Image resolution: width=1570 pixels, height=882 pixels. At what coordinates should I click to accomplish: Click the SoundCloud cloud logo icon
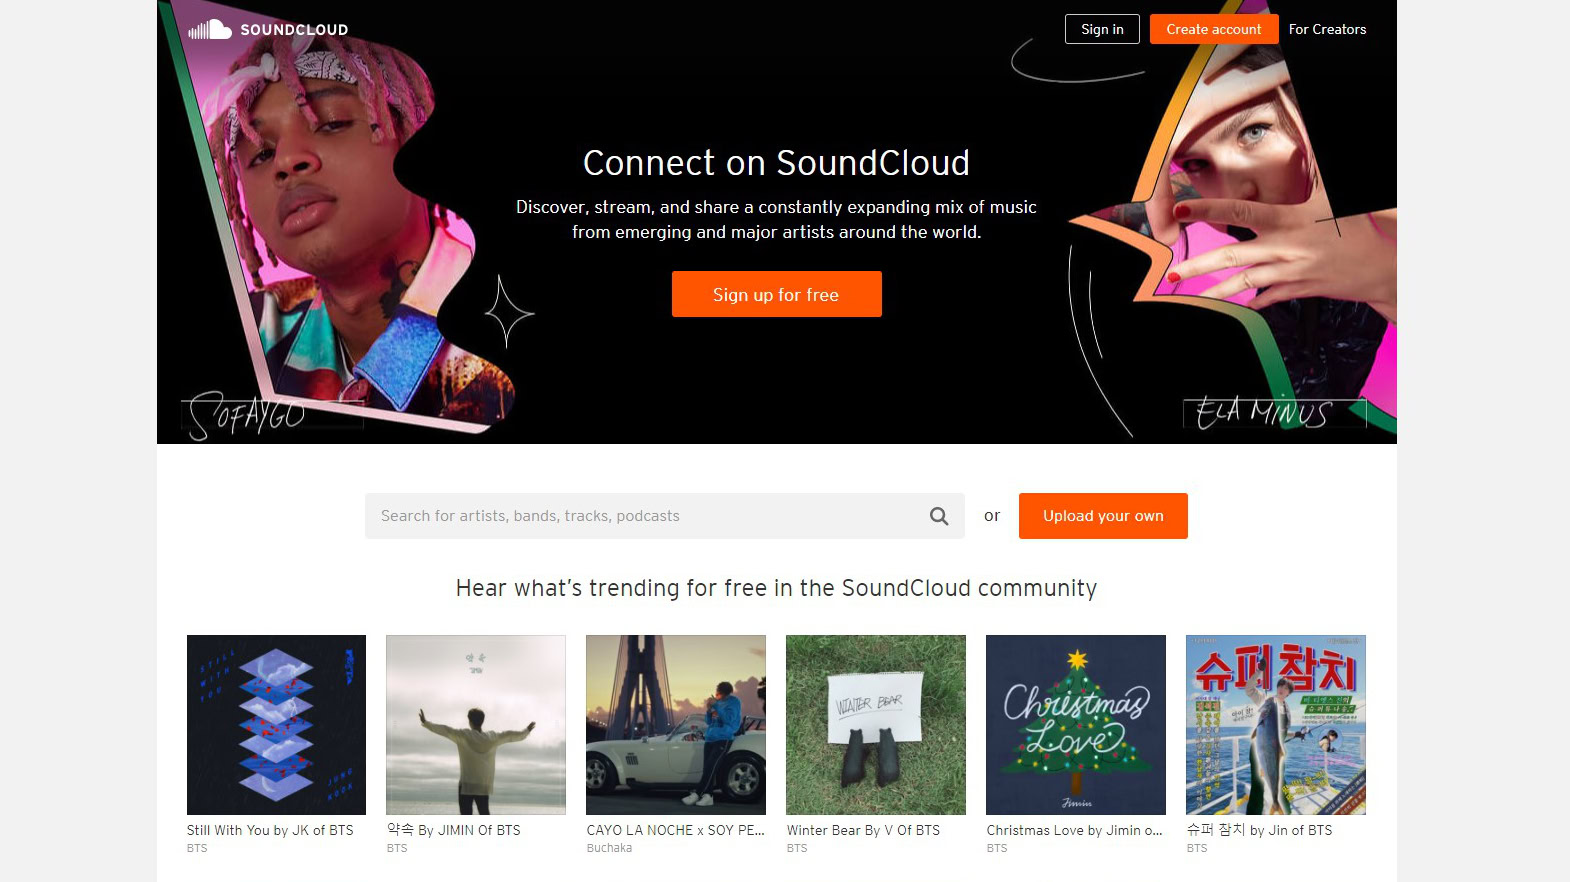tap(211, 30)
